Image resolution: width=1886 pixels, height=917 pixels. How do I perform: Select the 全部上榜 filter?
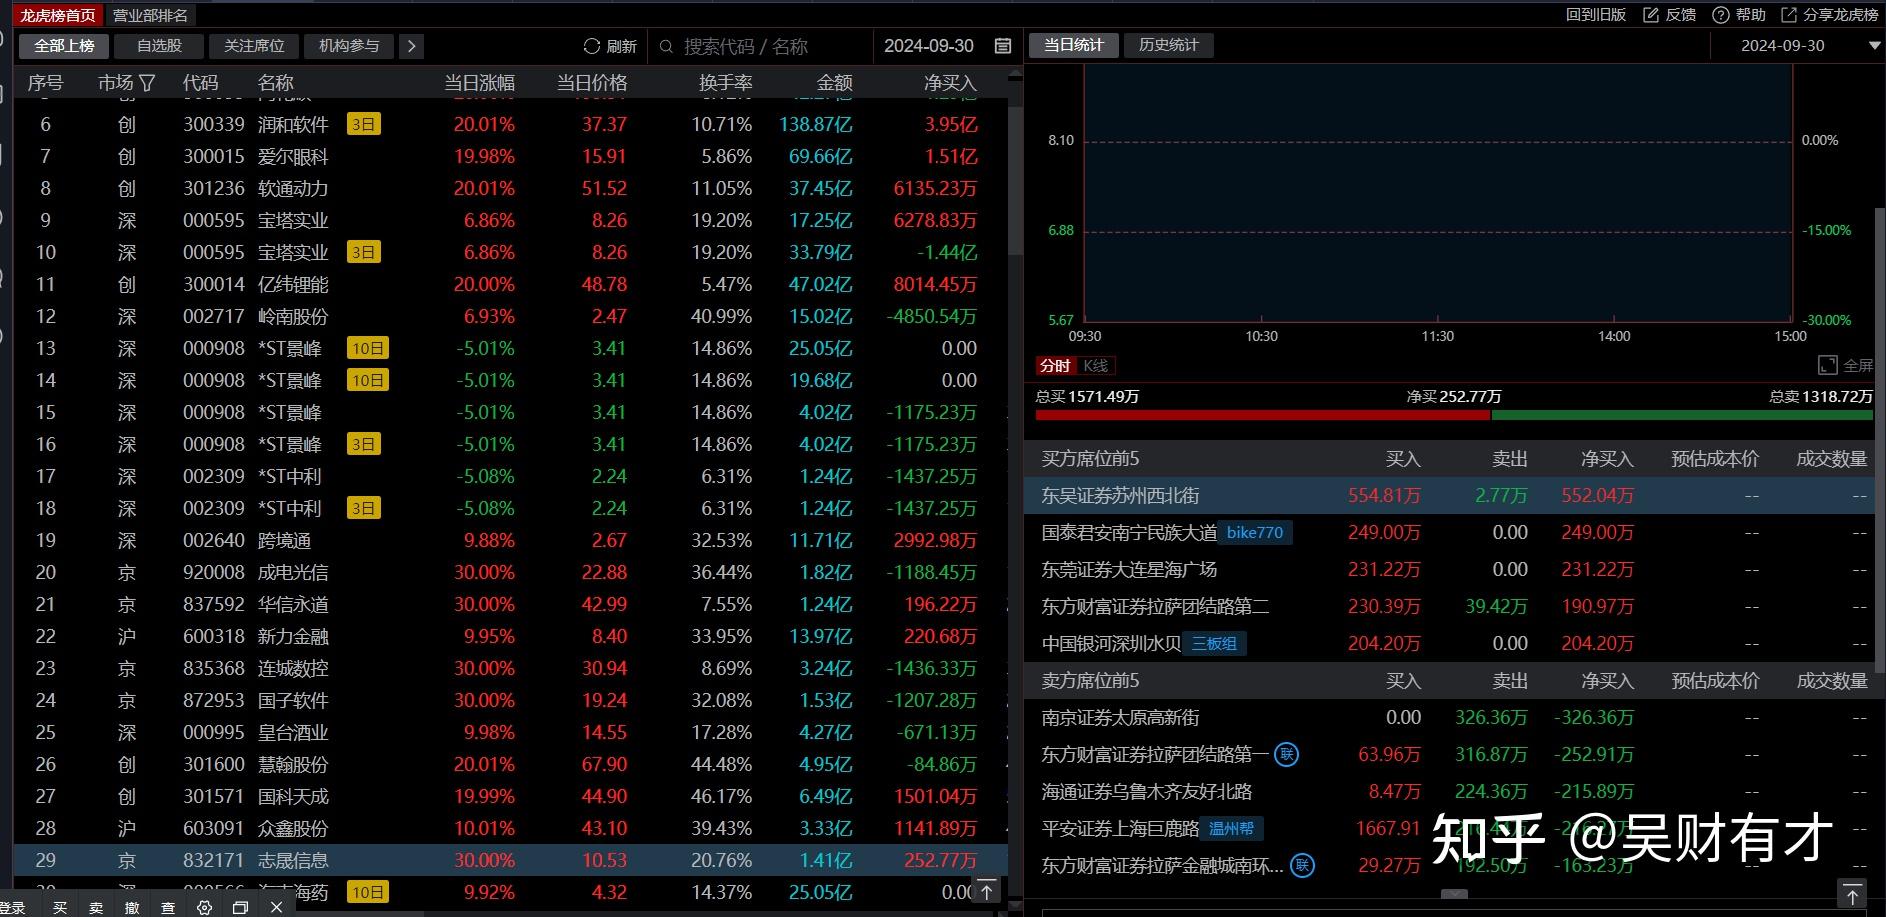[x=64, y=46]
